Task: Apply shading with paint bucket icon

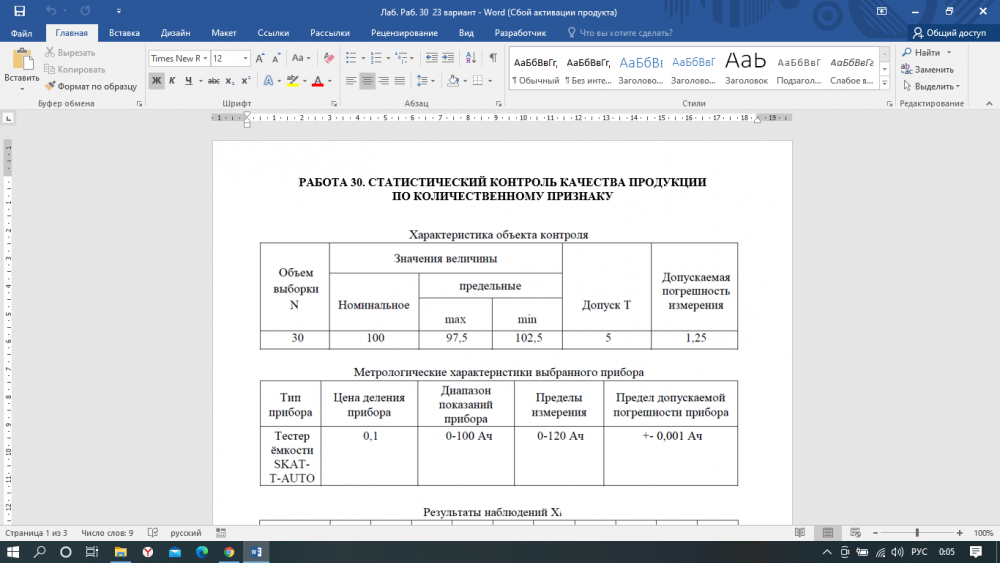Action: 453,81
